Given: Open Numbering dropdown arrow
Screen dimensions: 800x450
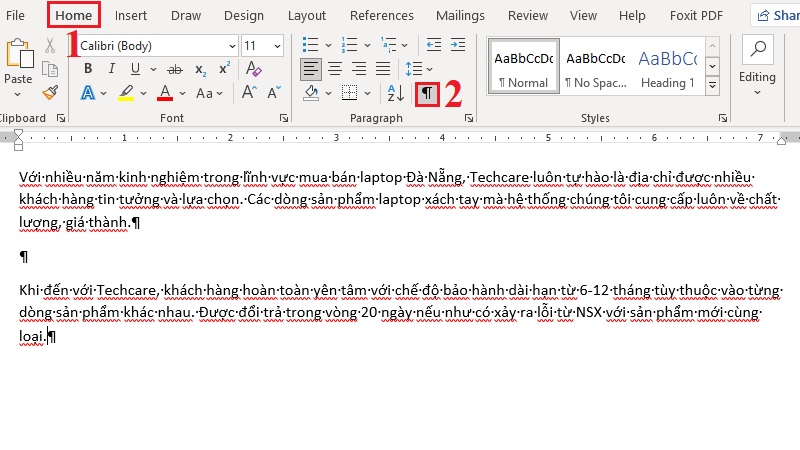Looking at the screenshot, I should click(x=367, y=45).
